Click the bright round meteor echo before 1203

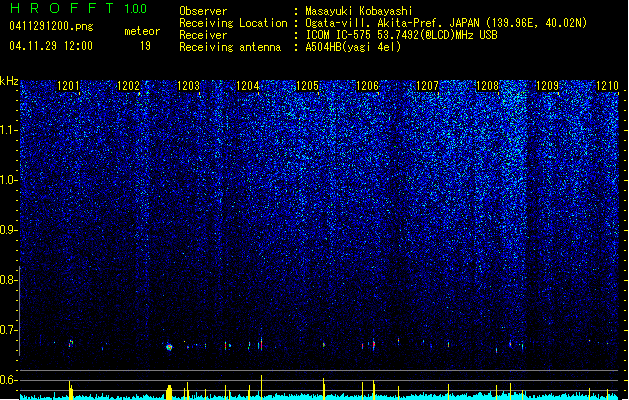tap(169, 347)
